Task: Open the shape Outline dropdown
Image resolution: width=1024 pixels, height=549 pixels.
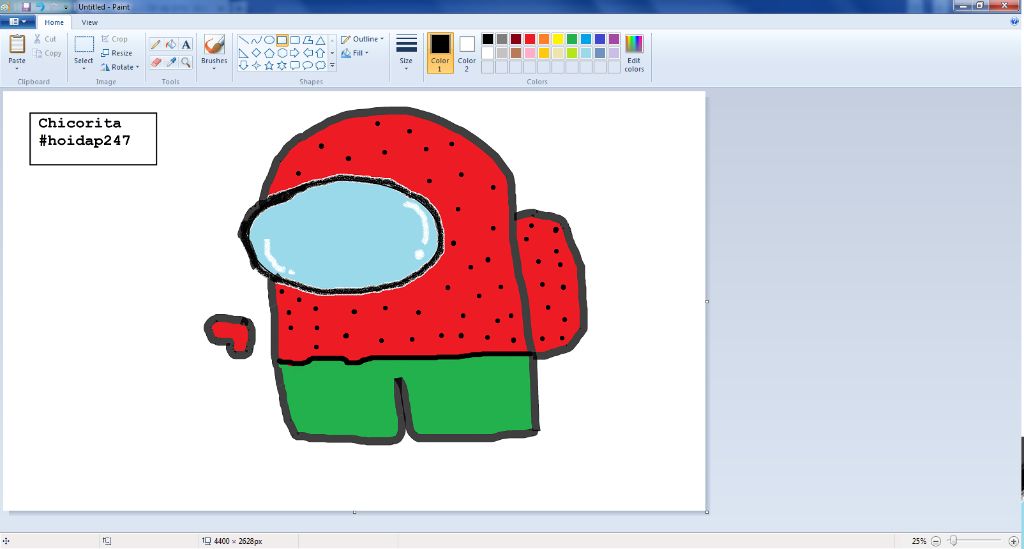Action: 362,39
